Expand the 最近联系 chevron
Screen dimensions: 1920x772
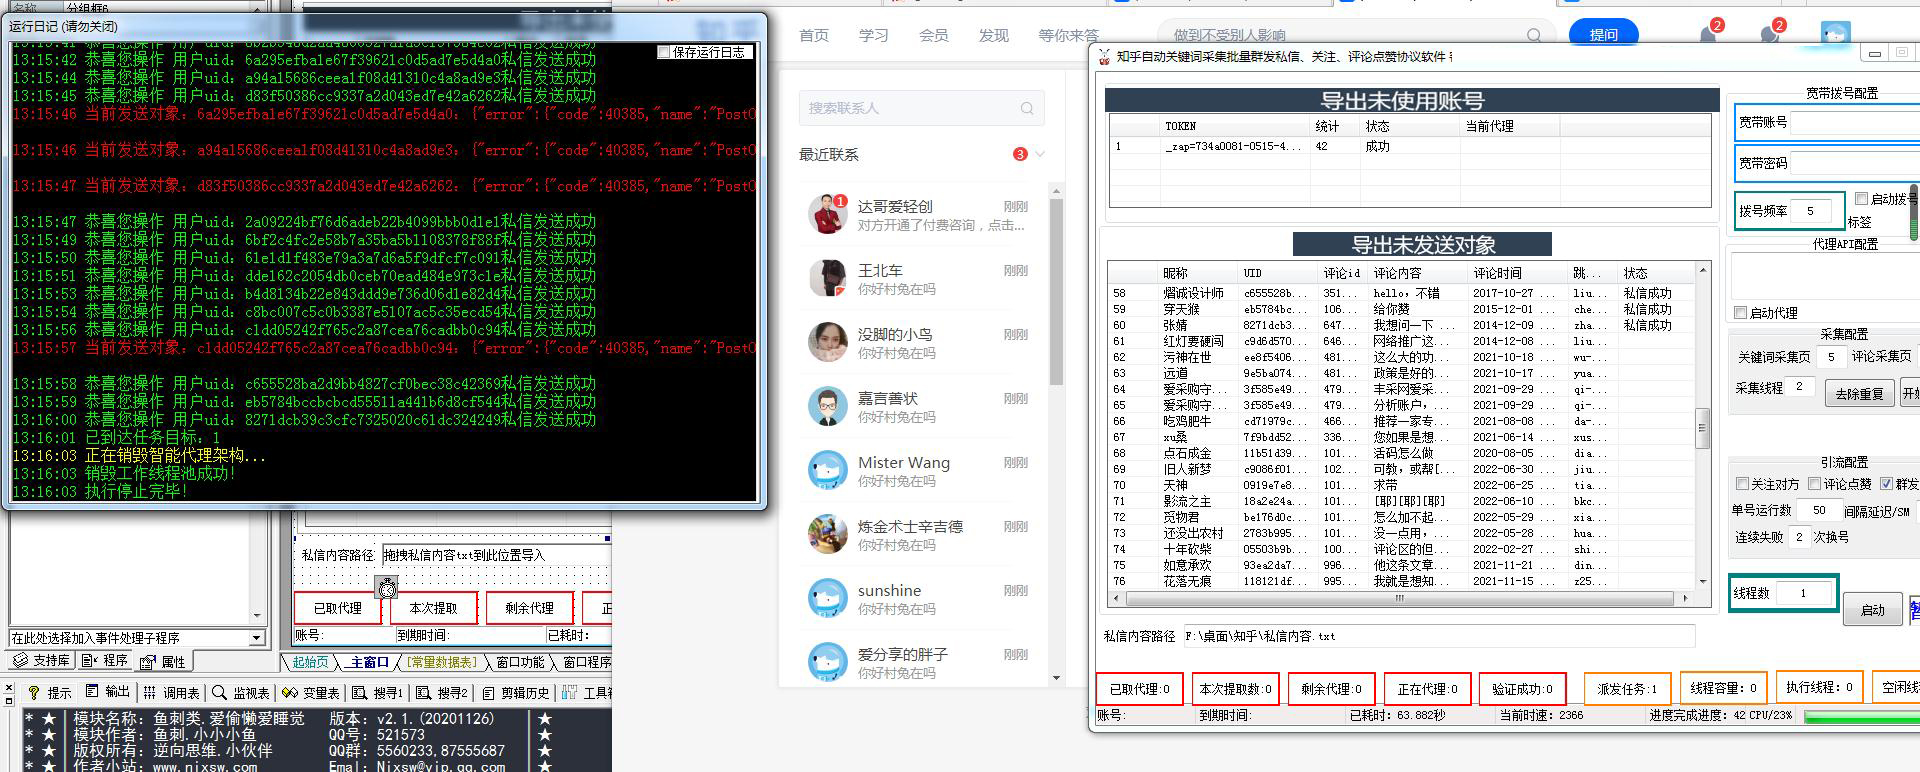pos(1040,154)
